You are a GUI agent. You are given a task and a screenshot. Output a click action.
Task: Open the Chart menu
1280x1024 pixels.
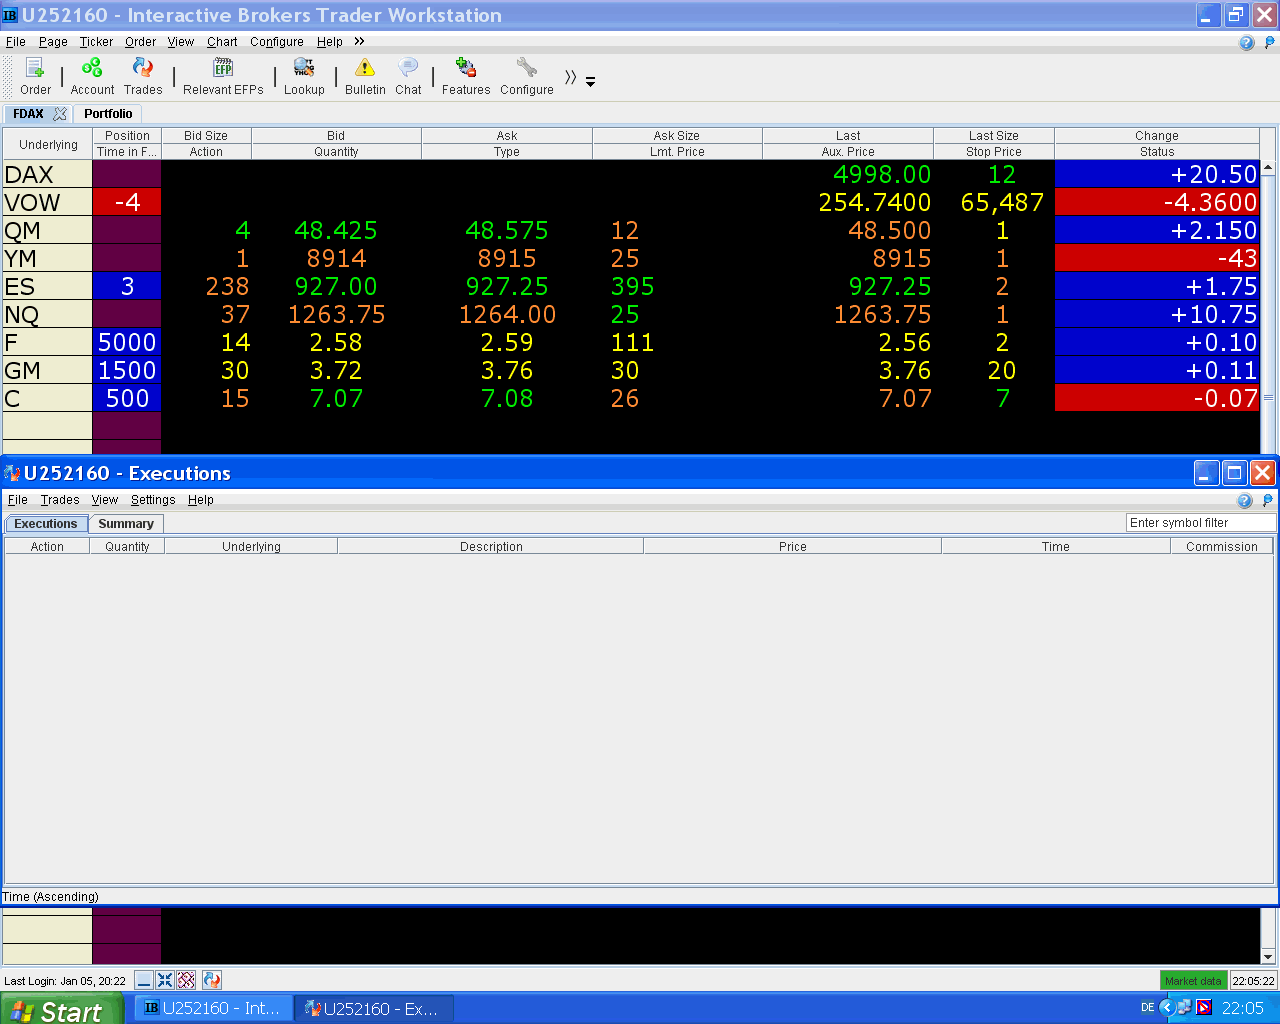222,42
